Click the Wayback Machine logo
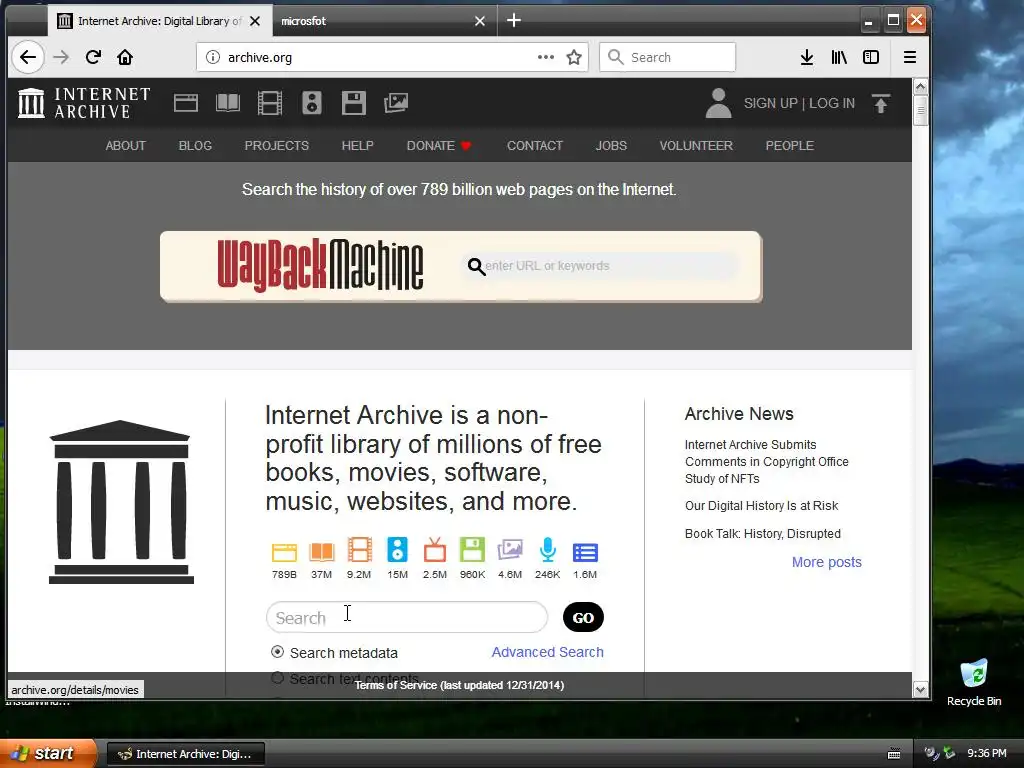The width and height of the screenshot is (1024, 768). (320, 265)
